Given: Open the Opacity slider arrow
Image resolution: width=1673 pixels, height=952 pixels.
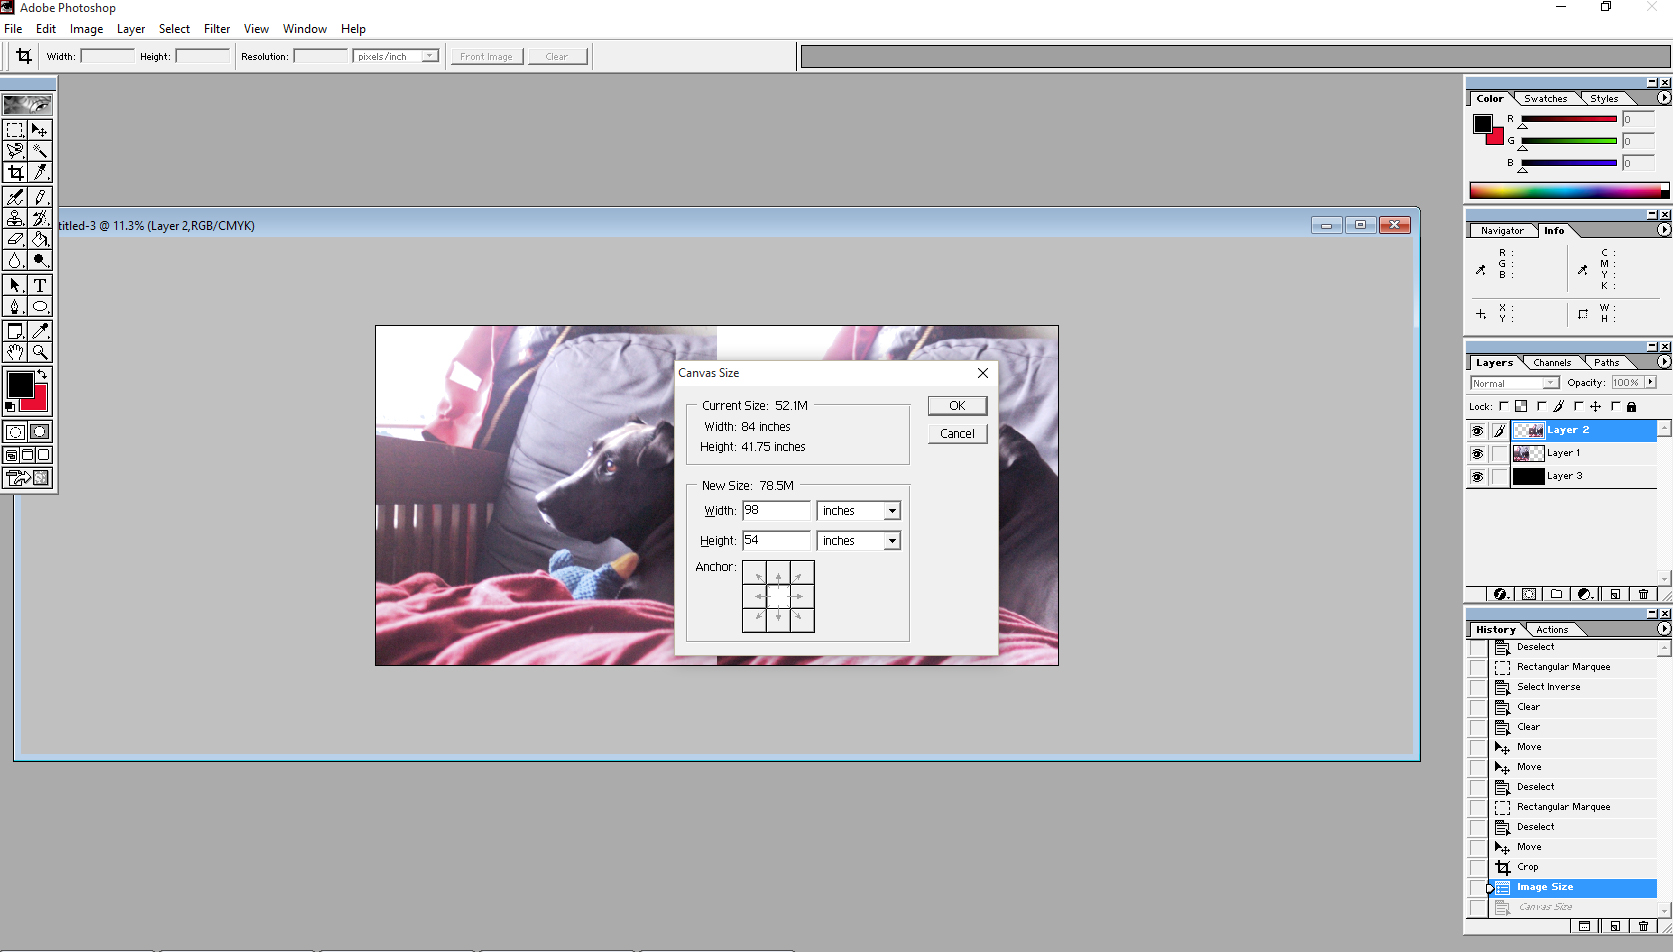Looking at the screenshot, I should pyautogui.click(x=1650, y=382).
